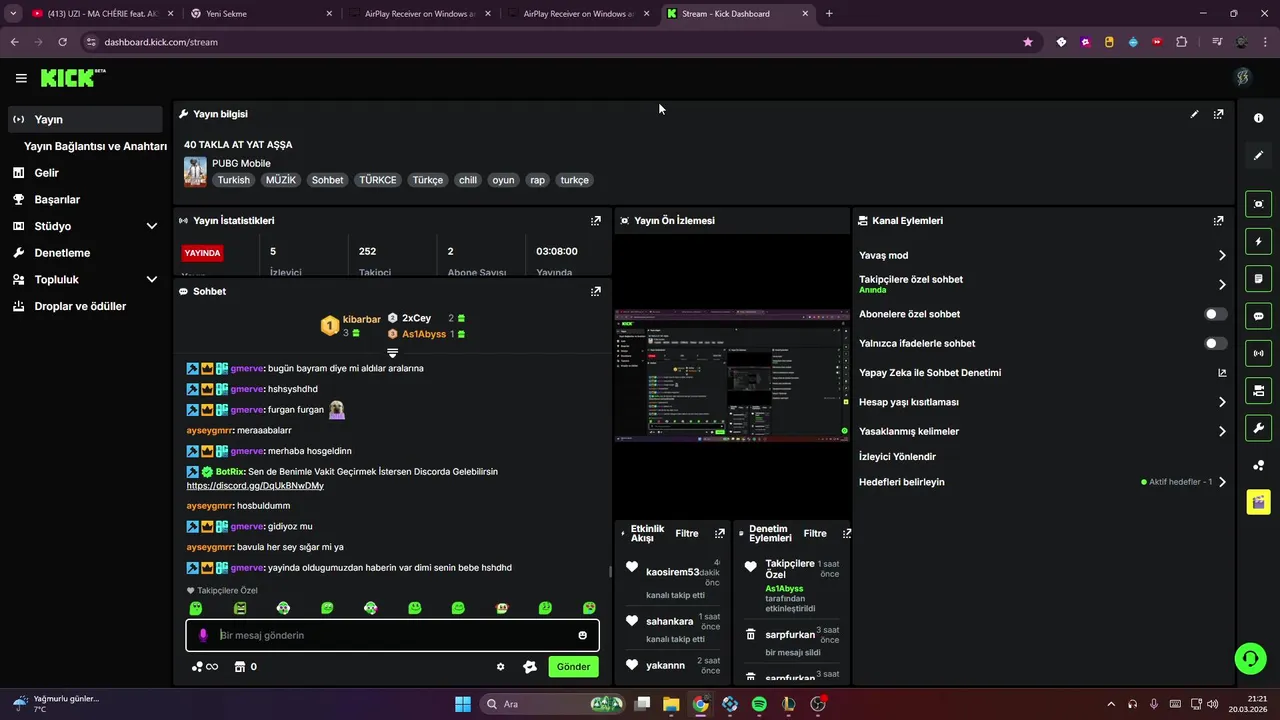Viewport: 1280px width, 720px height.
Task: Click the pencil icon in right sidebar
Action: click(x=1258, y=155)
